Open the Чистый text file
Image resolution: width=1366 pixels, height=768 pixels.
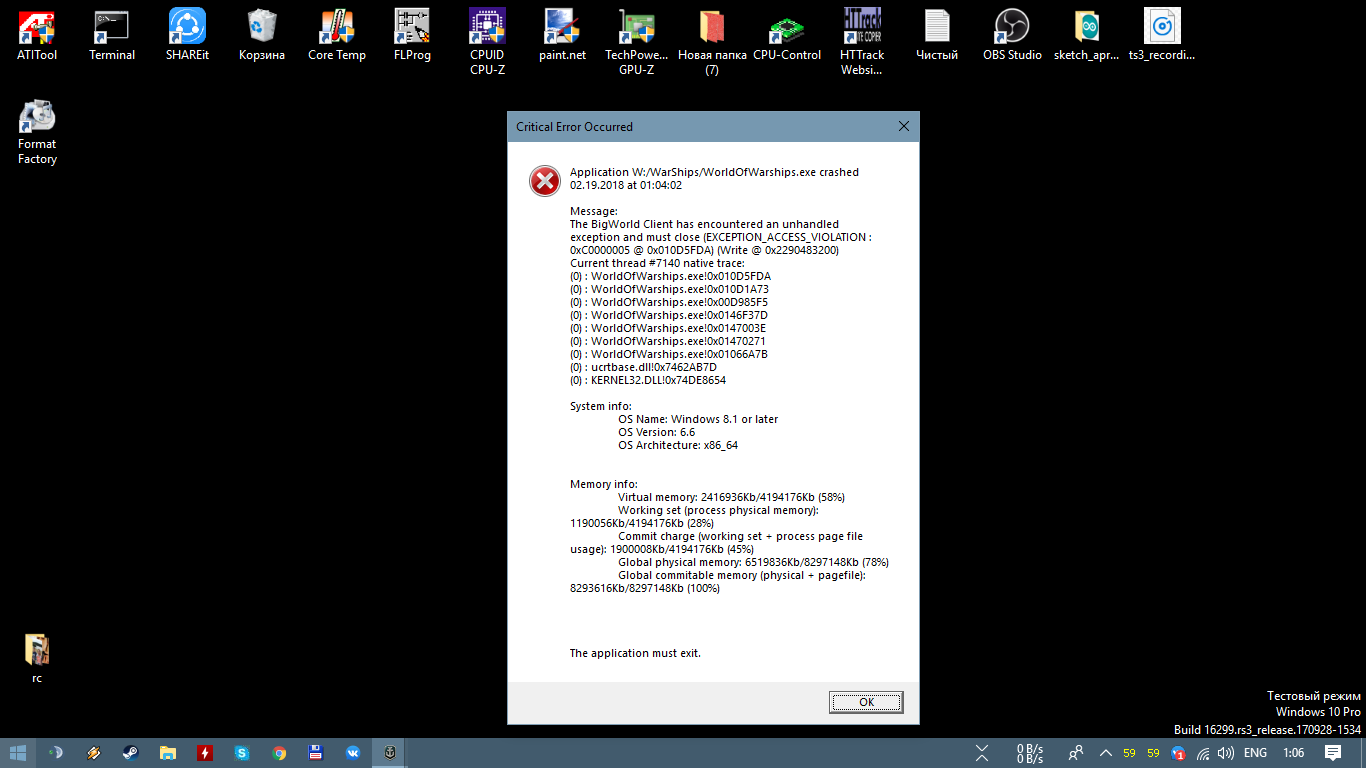(937, 35)
